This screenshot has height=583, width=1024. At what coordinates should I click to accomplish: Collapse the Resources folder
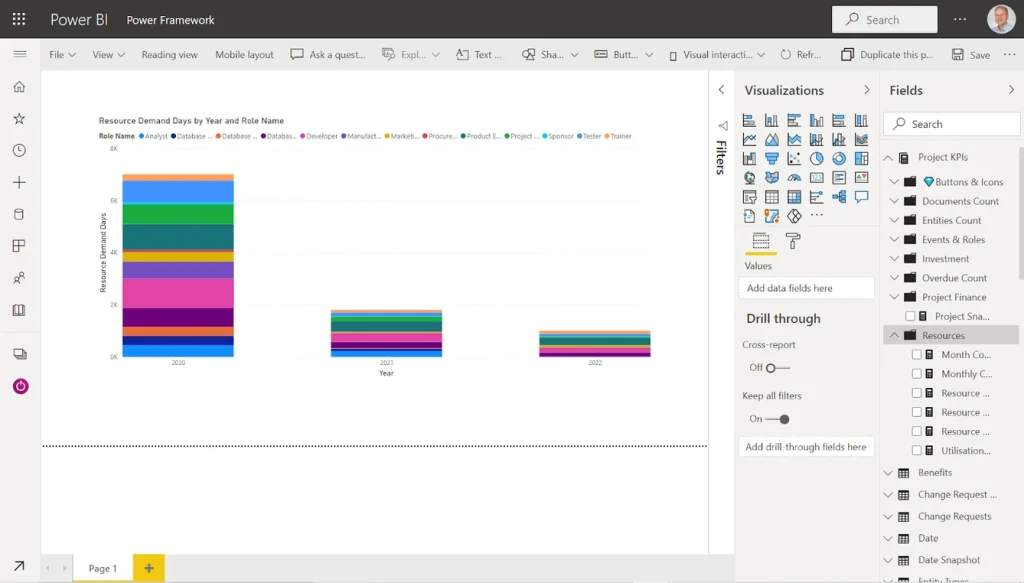(x=893, y=336)
